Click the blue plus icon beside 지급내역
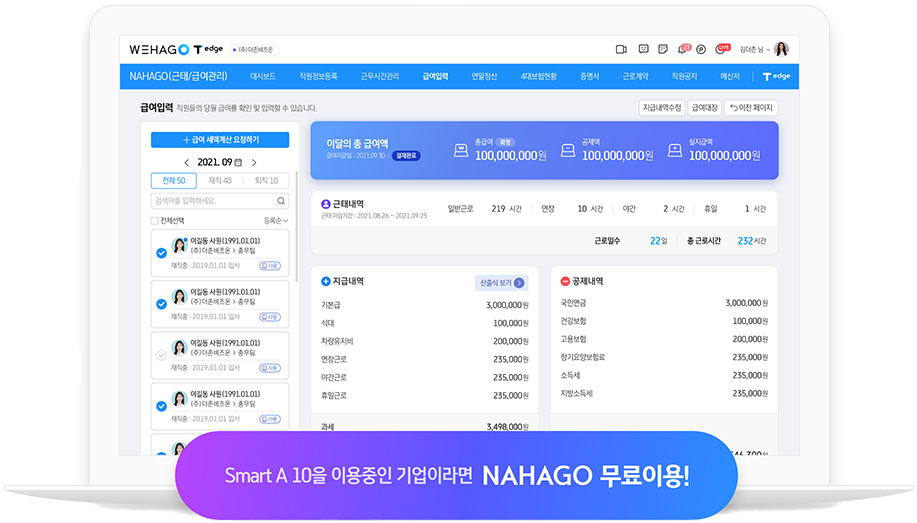This screenshot has width=917, height=523. [x=326, y=281]
